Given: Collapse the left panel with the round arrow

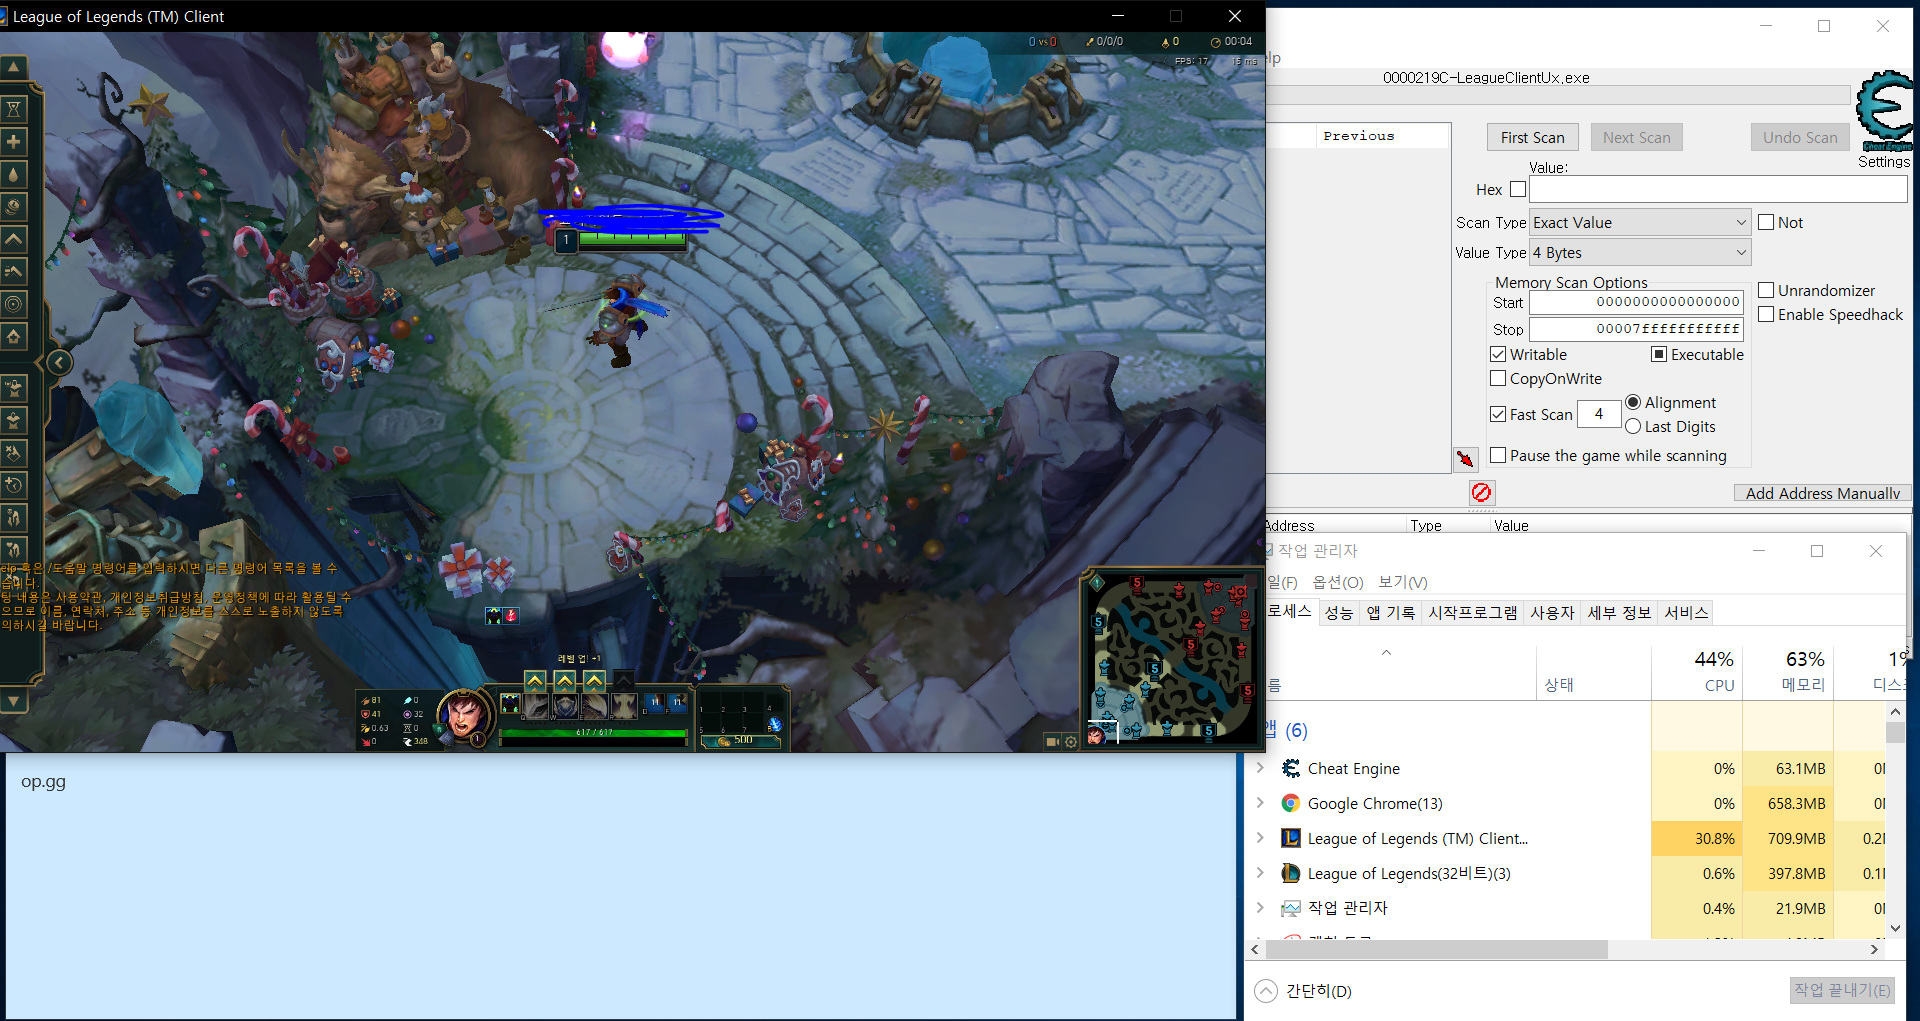Looking at the screenshot, I should (59, 362).
